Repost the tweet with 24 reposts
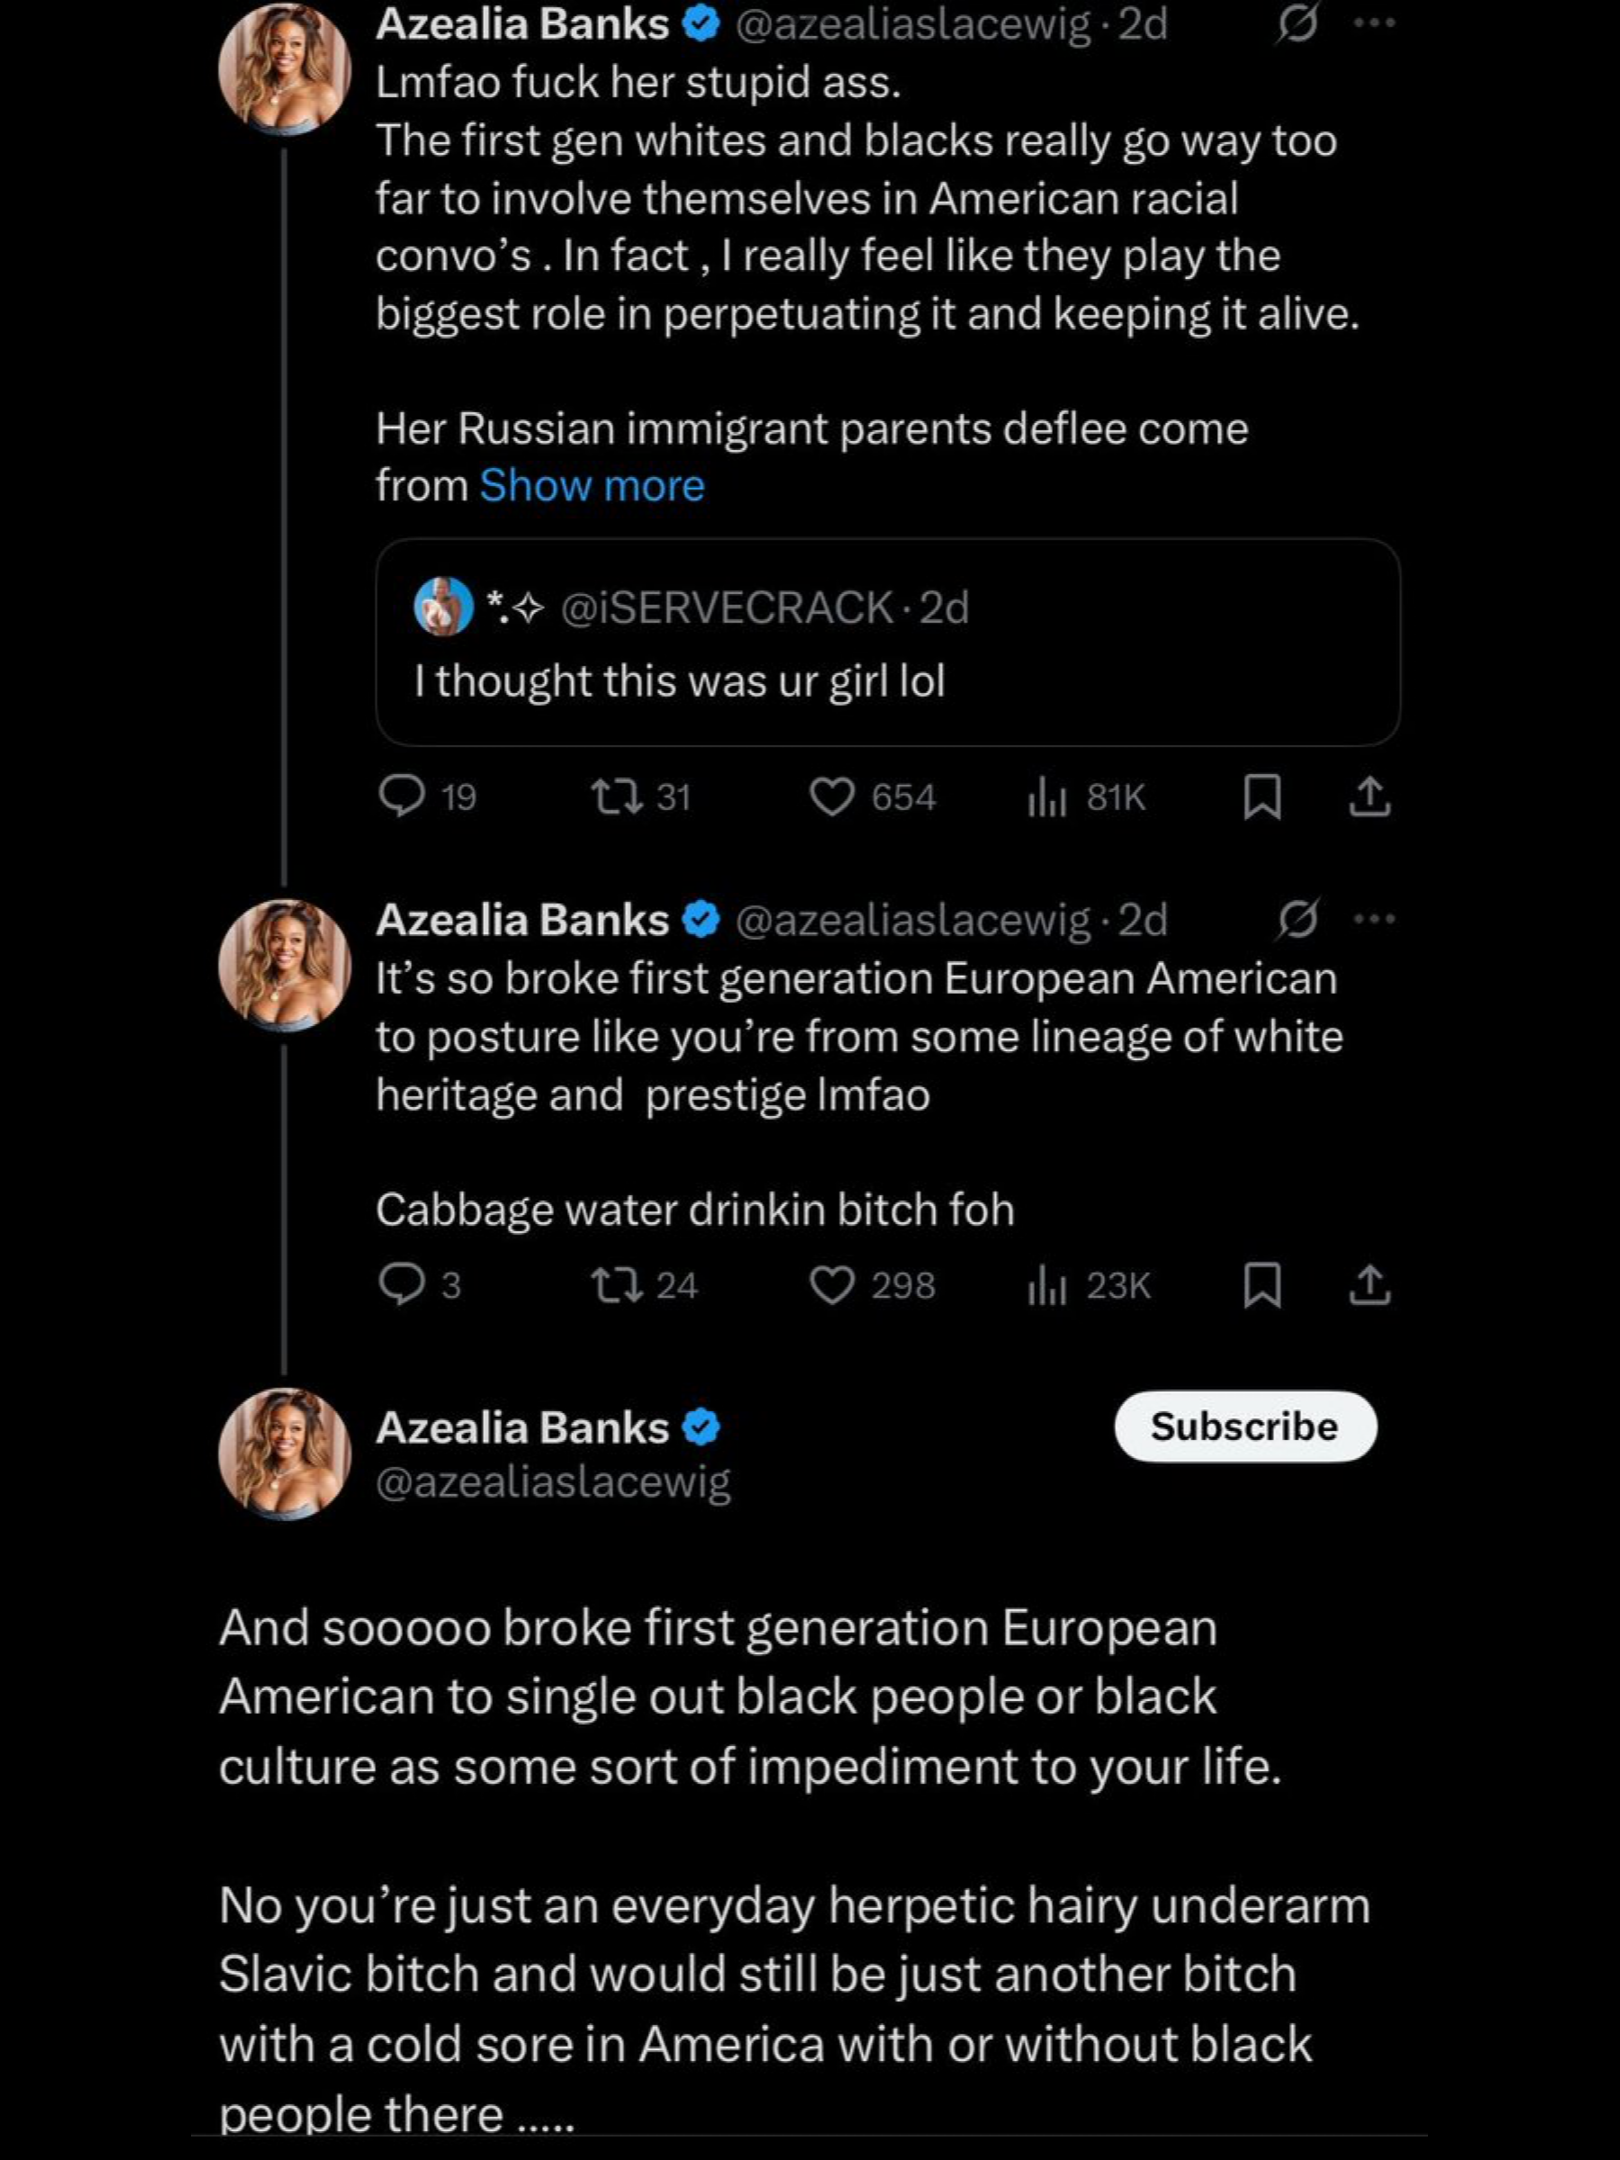Image resolution: width=1620 pixels, height=2160 pixels. click(643, 1284)
